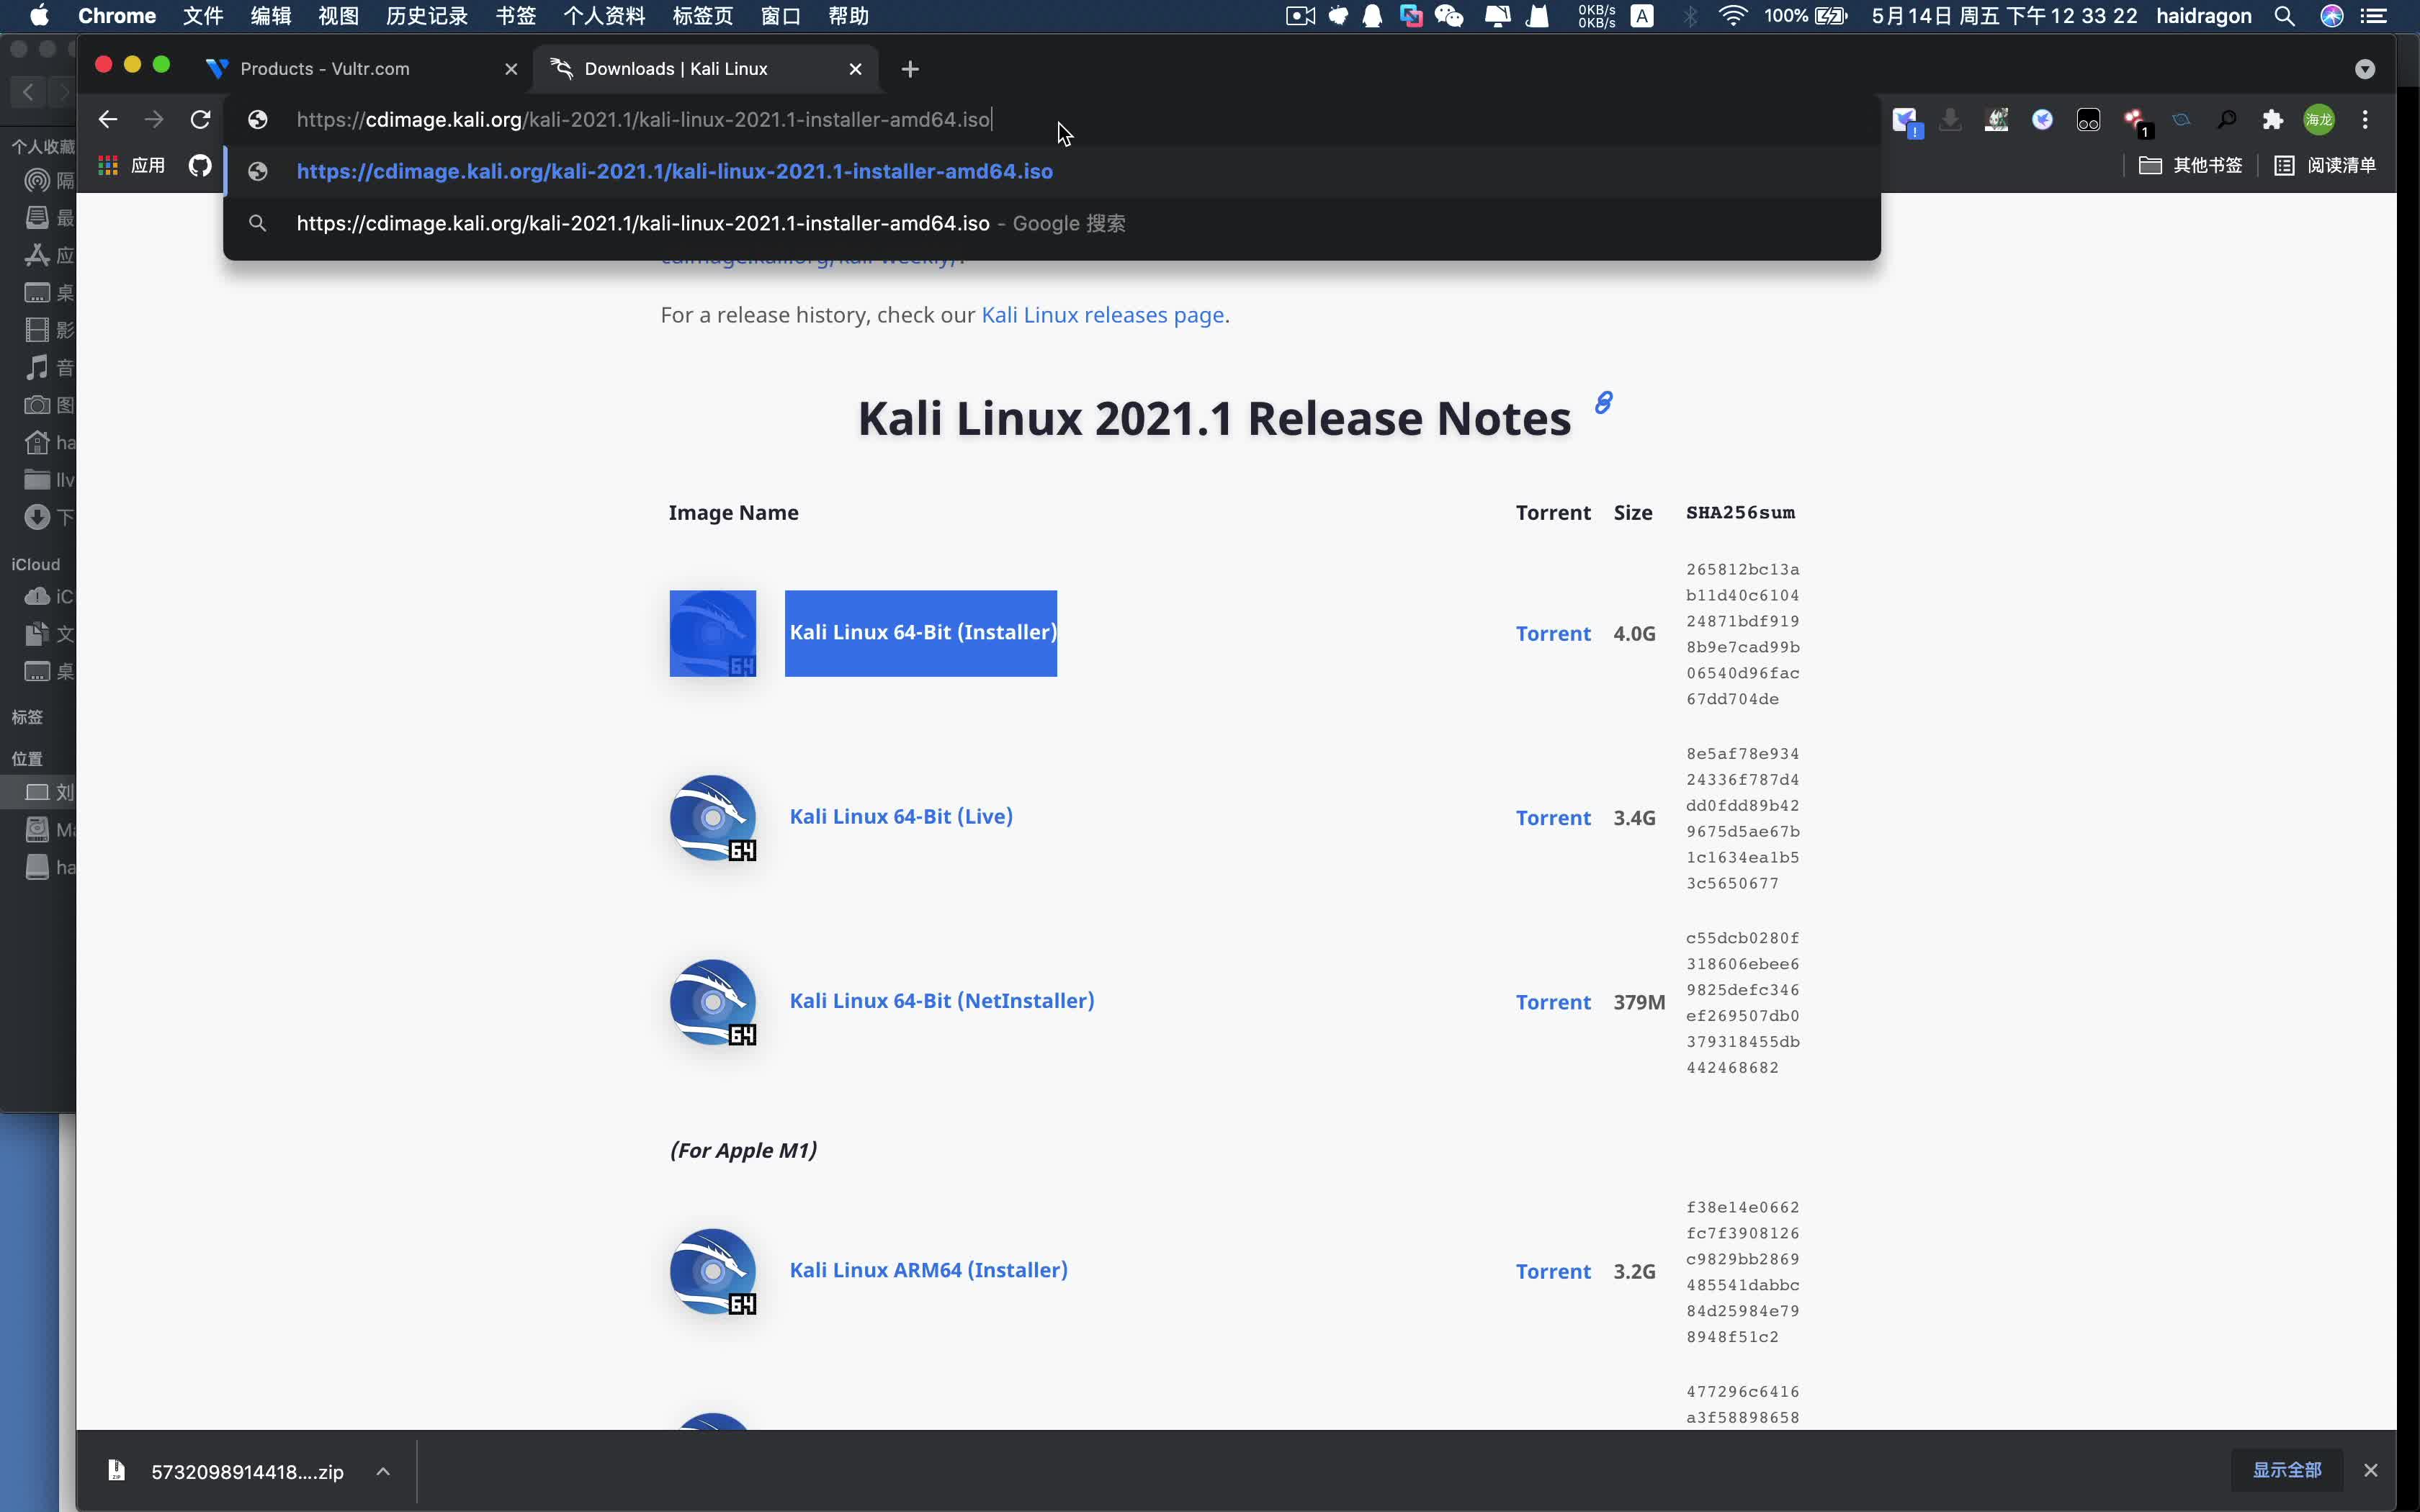The height and width of the screenshot is (1512, 2420).
Task: Open the GitHub bookmark icon
Action: (x=200, y=165)
